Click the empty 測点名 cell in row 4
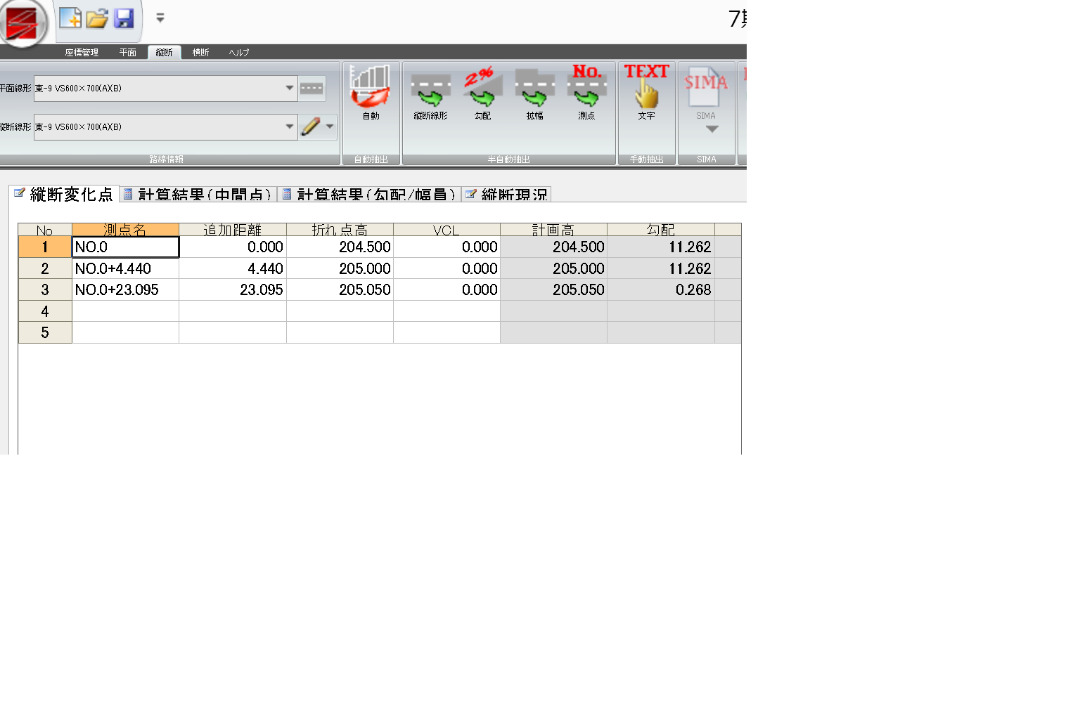The width and height of the screenshot is (1080, 718). 125,311
